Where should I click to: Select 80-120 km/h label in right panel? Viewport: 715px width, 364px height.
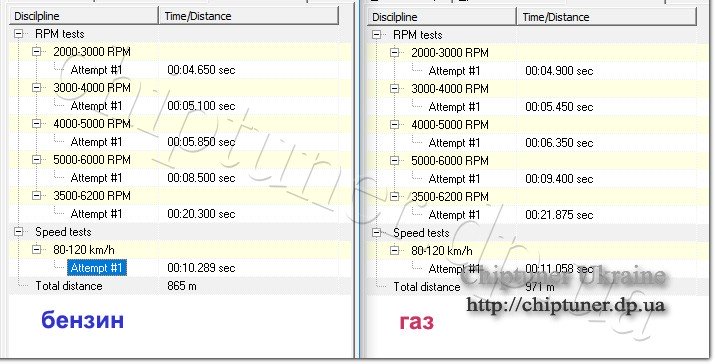442,250
